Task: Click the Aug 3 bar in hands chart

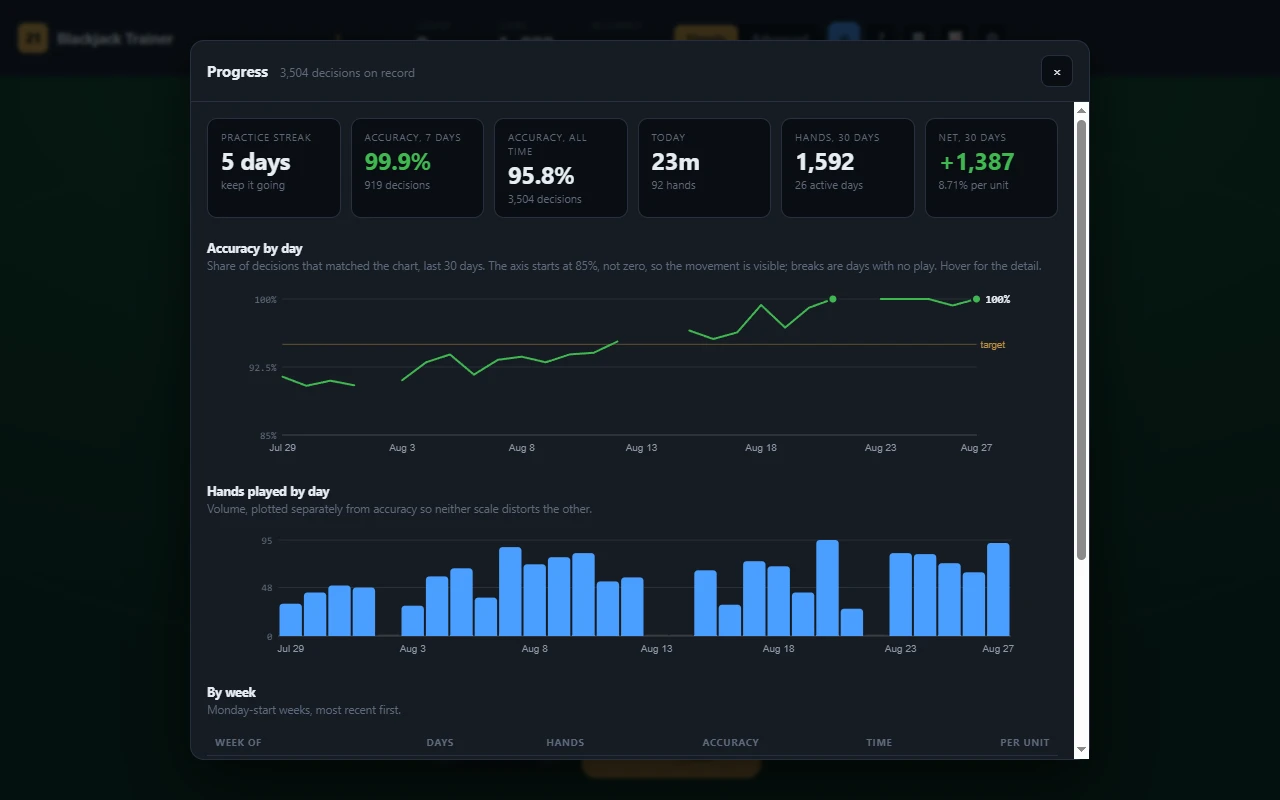Action: click(413, 621)
